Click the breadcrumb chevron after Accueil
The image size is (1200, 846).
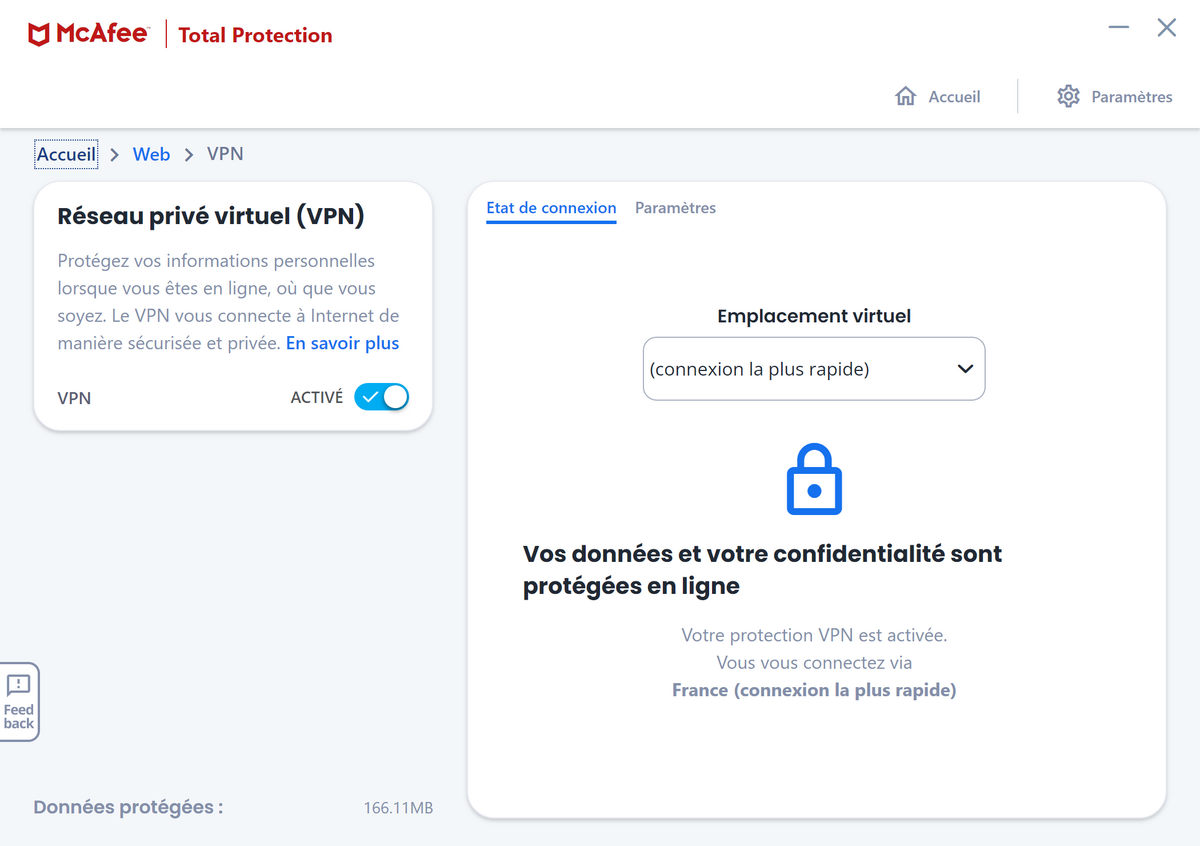[115, 155]
